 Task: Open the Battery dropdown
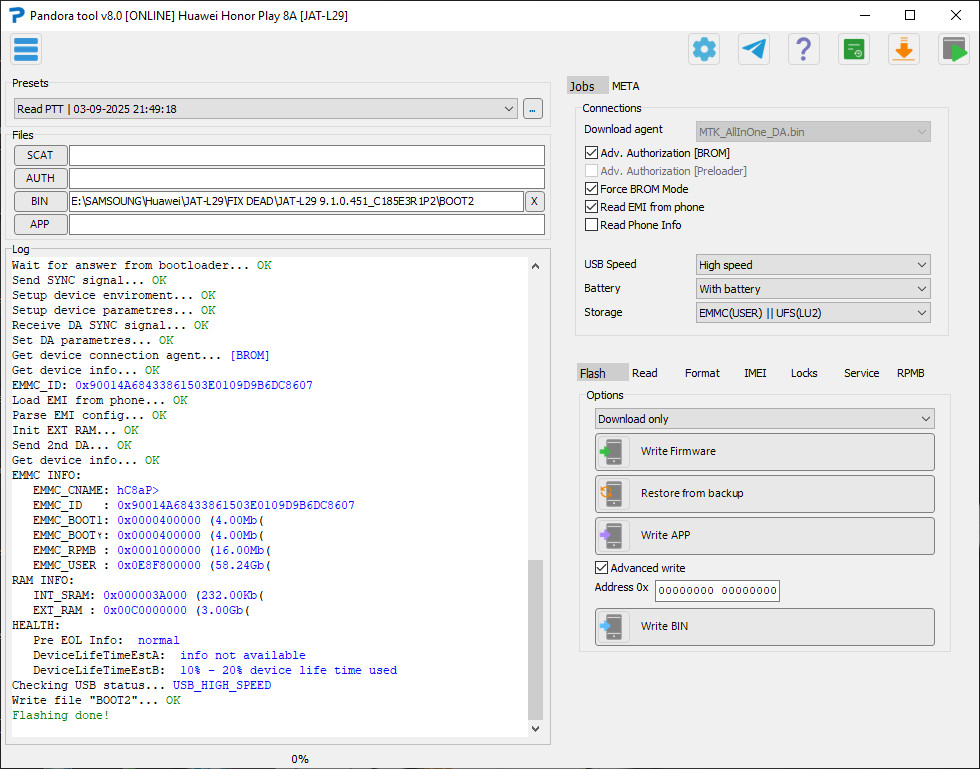click(813, 289)
